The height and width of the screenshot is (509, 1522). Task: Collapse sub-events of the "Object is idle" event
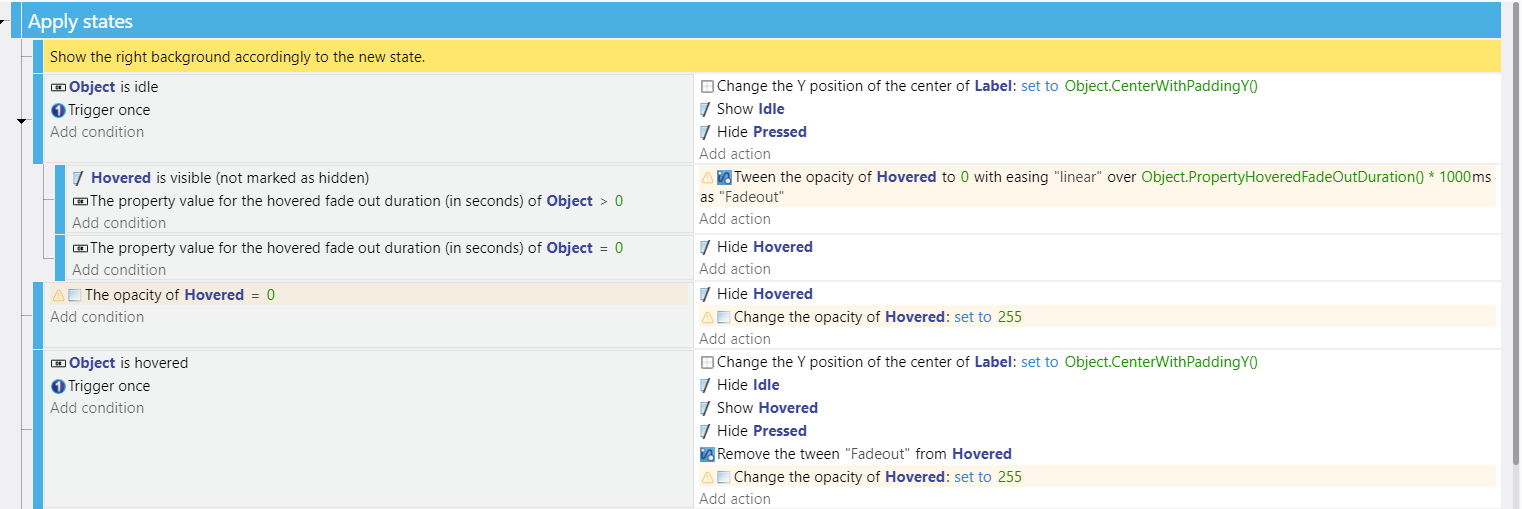(x=22, y=120)
